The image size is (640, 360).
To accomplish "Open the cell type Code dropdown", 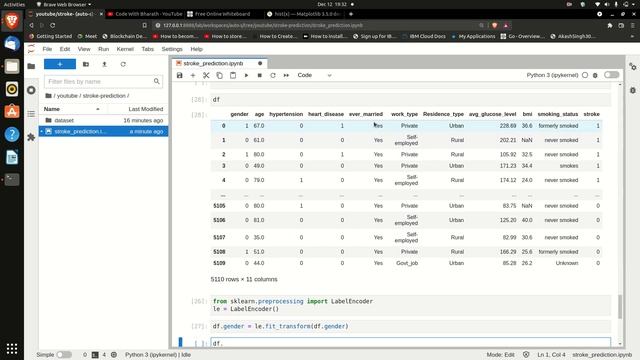I will [x=314, y=75].
